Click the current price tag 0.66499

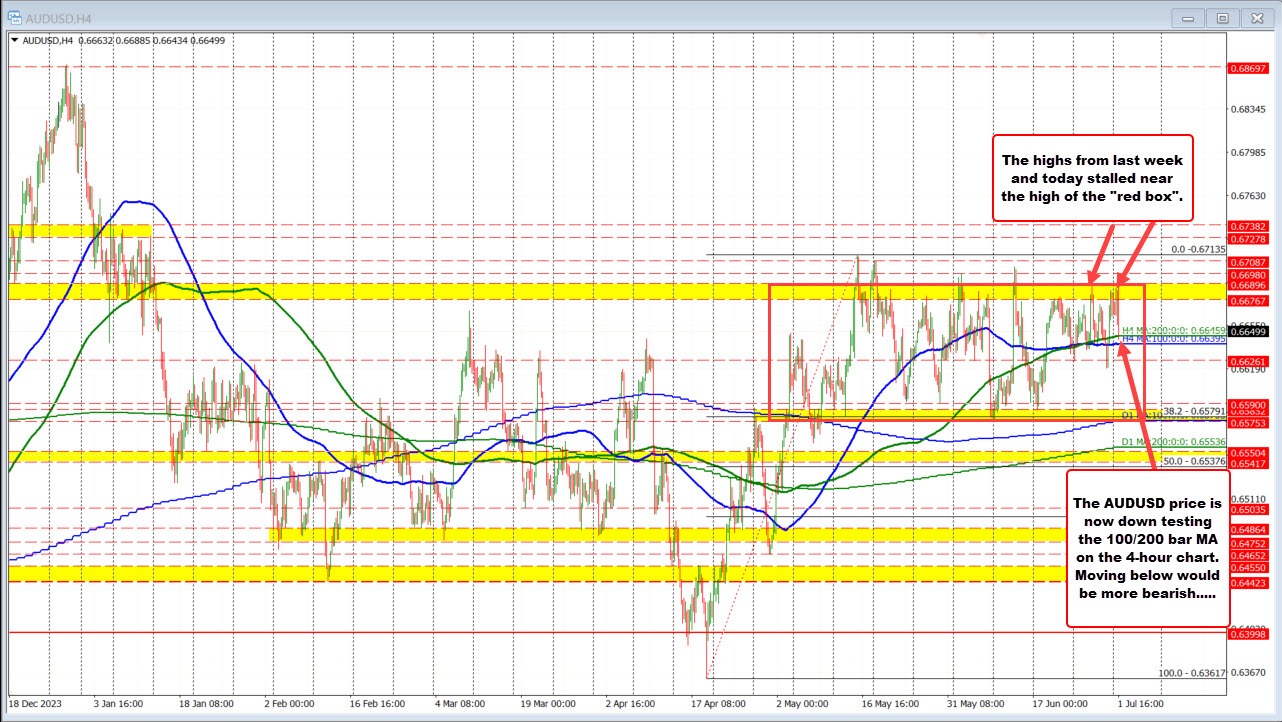point(1247,332)
